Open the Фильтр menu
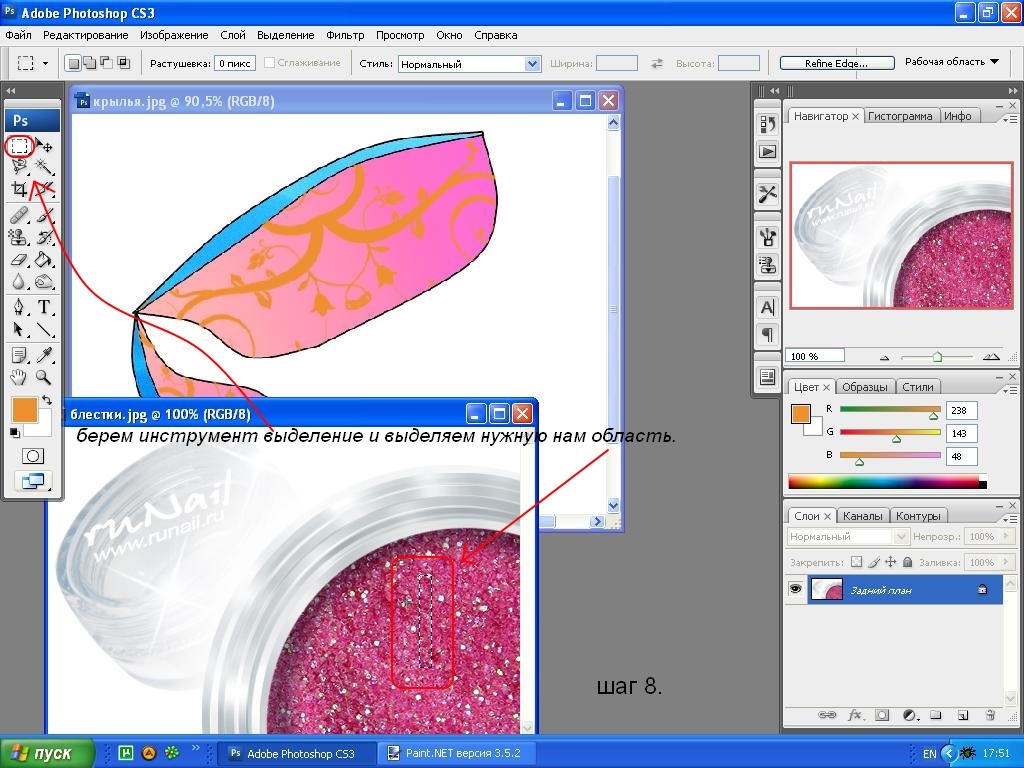 345,35
